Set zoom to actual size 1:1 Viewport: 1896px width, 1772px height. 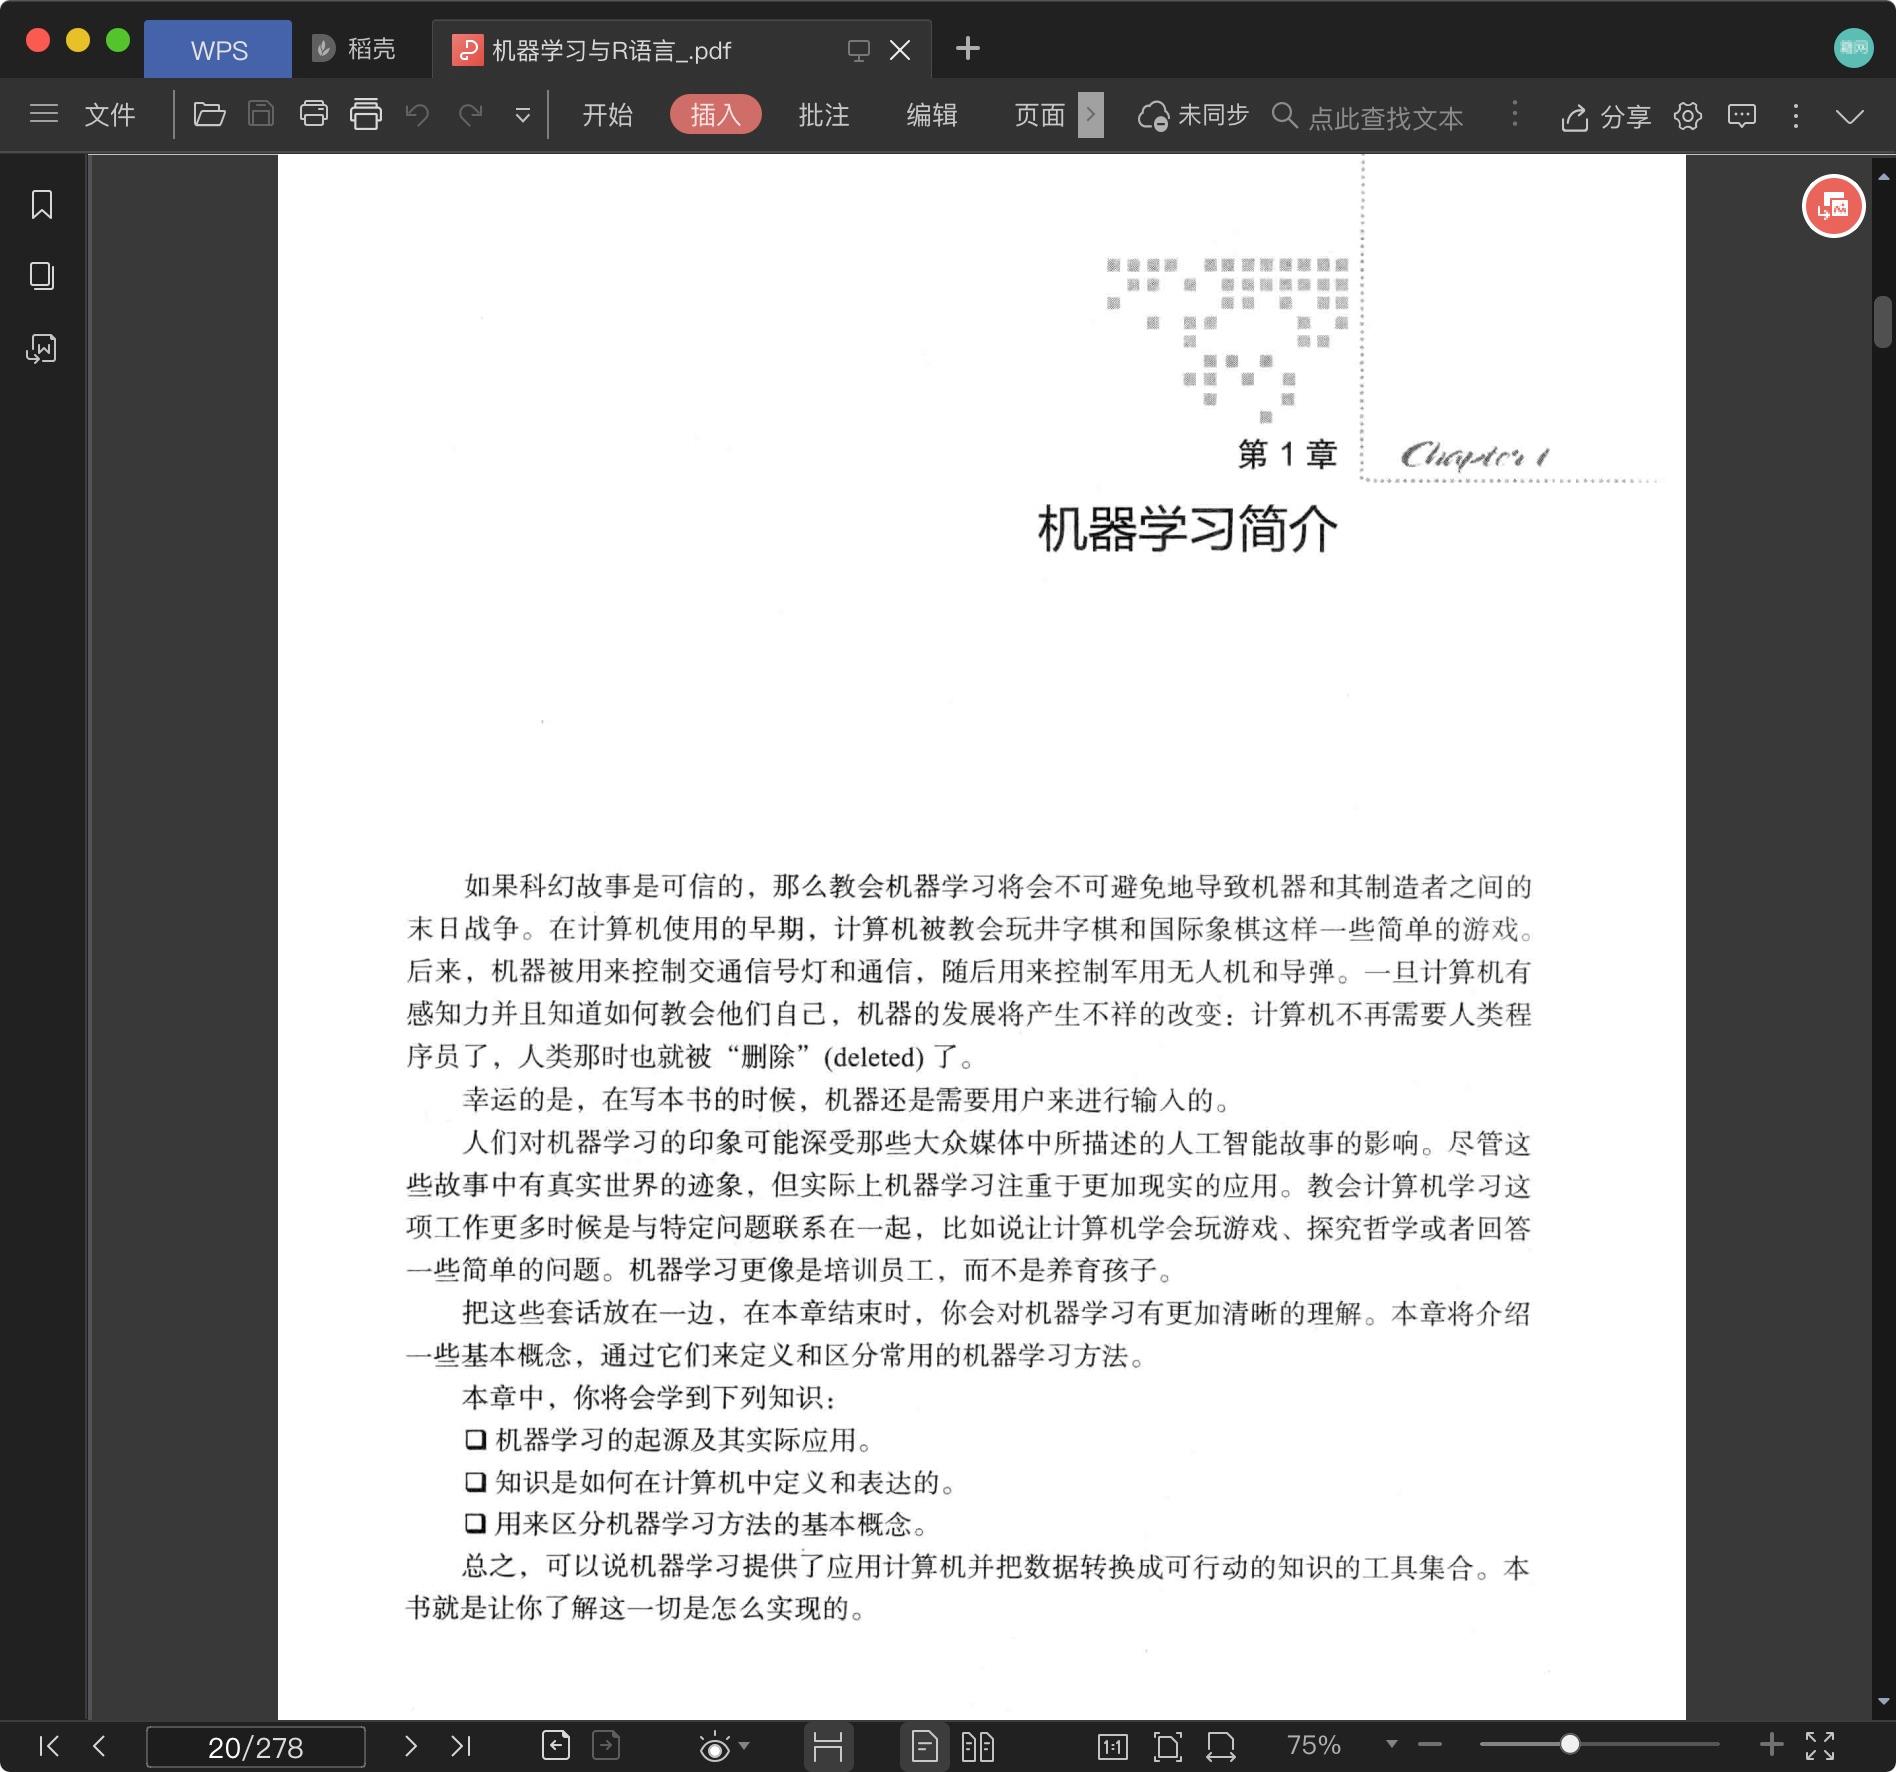(1113, 1746)
